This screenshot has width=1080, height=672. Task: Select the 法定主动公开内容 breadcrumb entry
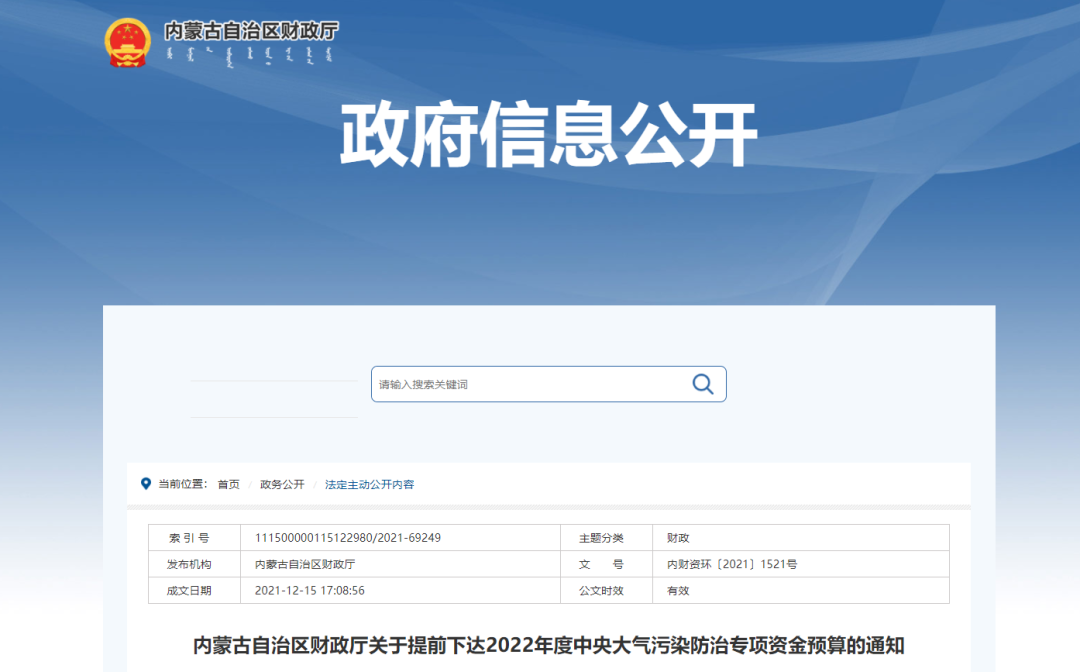(x=371, y=484)
